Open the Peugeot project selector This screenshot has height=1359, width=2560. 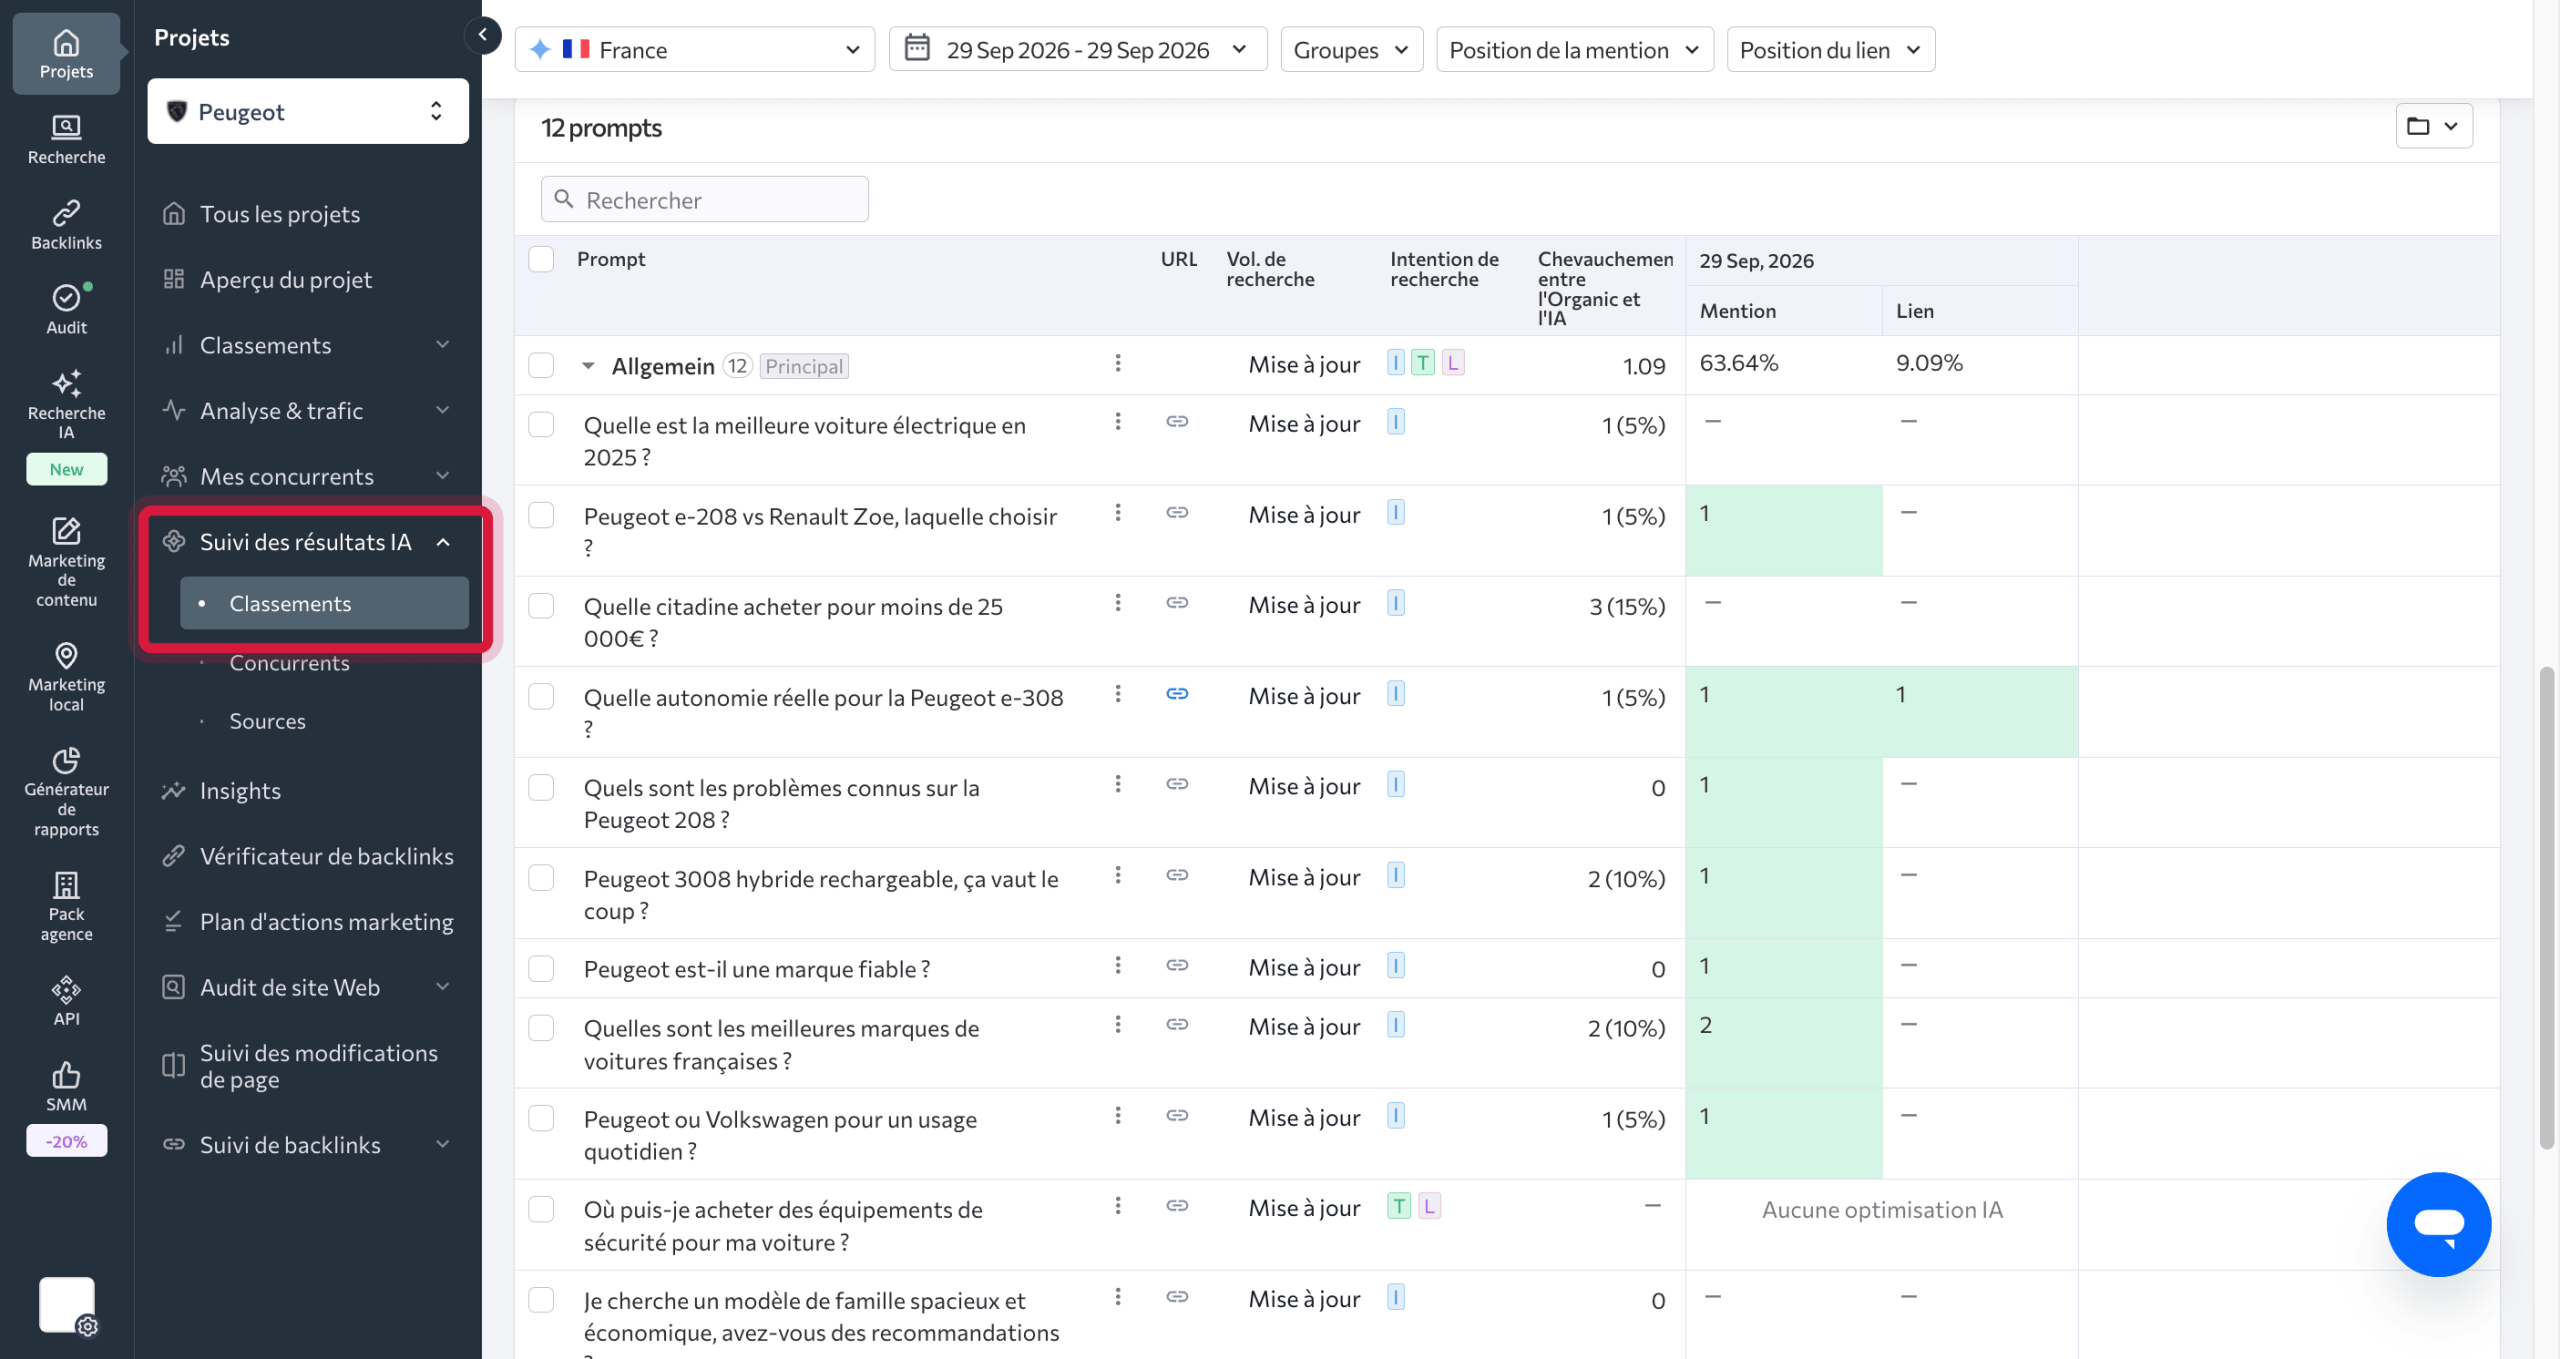pyautogui.click(x=308, y=111)
